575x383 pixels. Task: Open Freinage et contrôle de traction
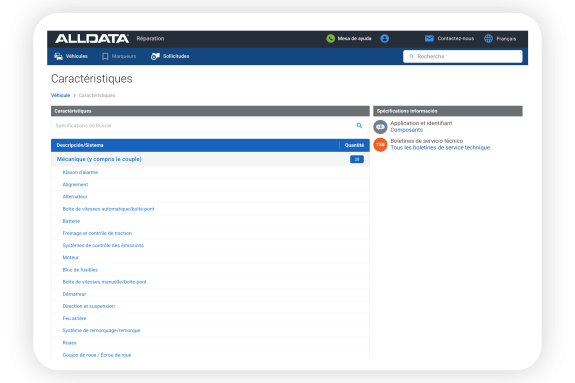tap(97, 233)
